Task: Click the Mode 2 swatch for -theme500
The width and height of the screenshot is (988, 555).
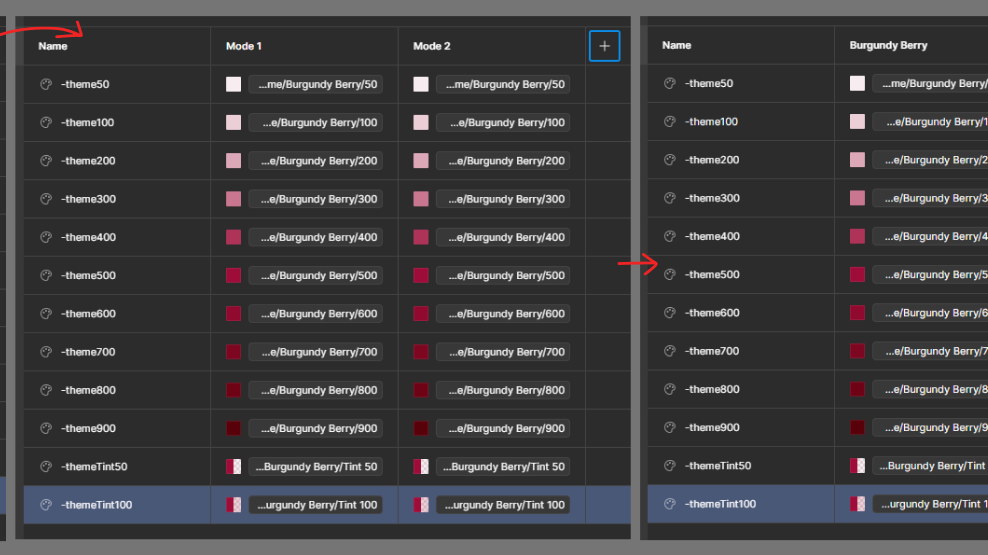Action: (421, 275)
